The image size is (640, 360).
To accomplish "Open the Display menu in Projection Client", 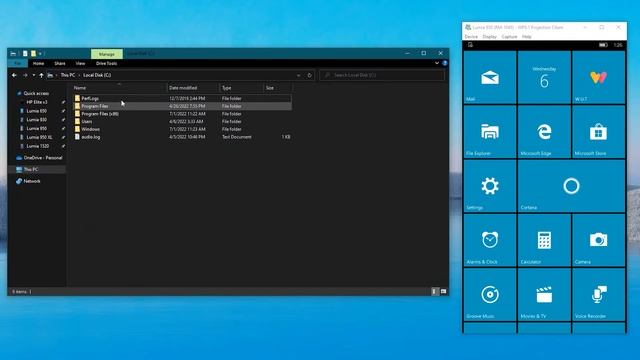I will (489, 37).
